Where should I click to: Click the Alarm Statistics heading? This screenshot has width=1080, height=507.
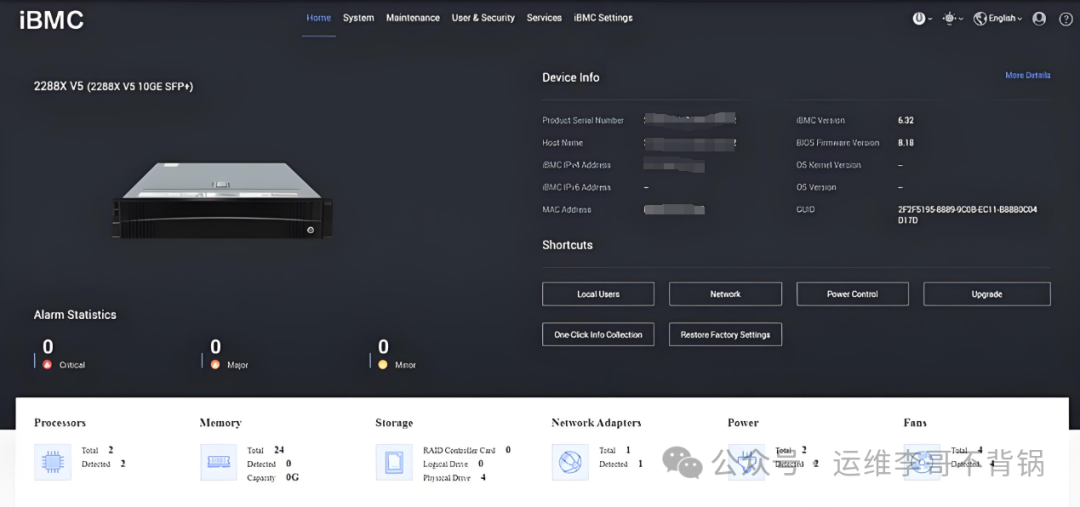coord(75,315)
